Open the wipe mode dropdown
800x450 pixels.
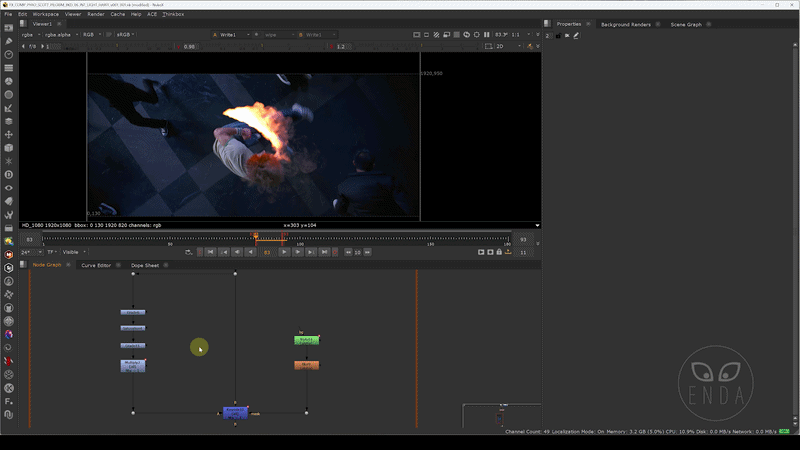coord(279,35)
